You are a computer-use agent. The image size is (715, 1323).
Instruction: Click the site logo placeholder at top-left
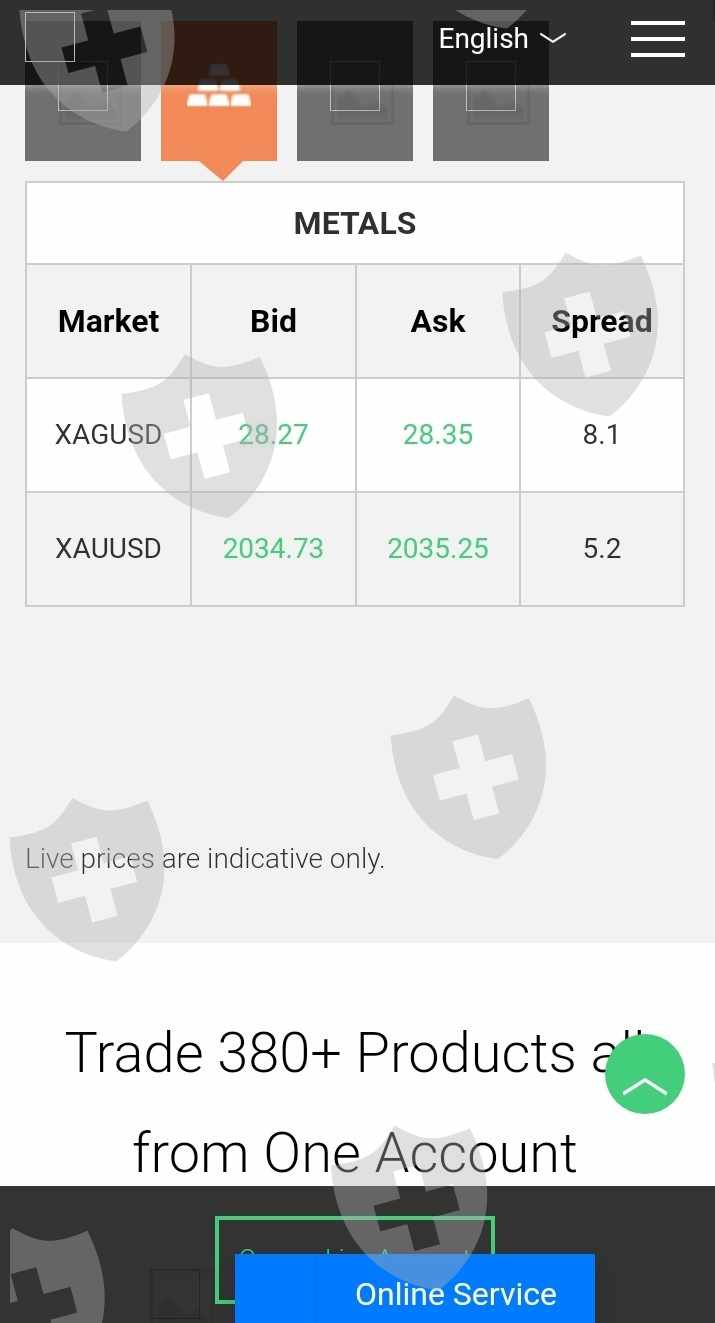click(50, 37)
